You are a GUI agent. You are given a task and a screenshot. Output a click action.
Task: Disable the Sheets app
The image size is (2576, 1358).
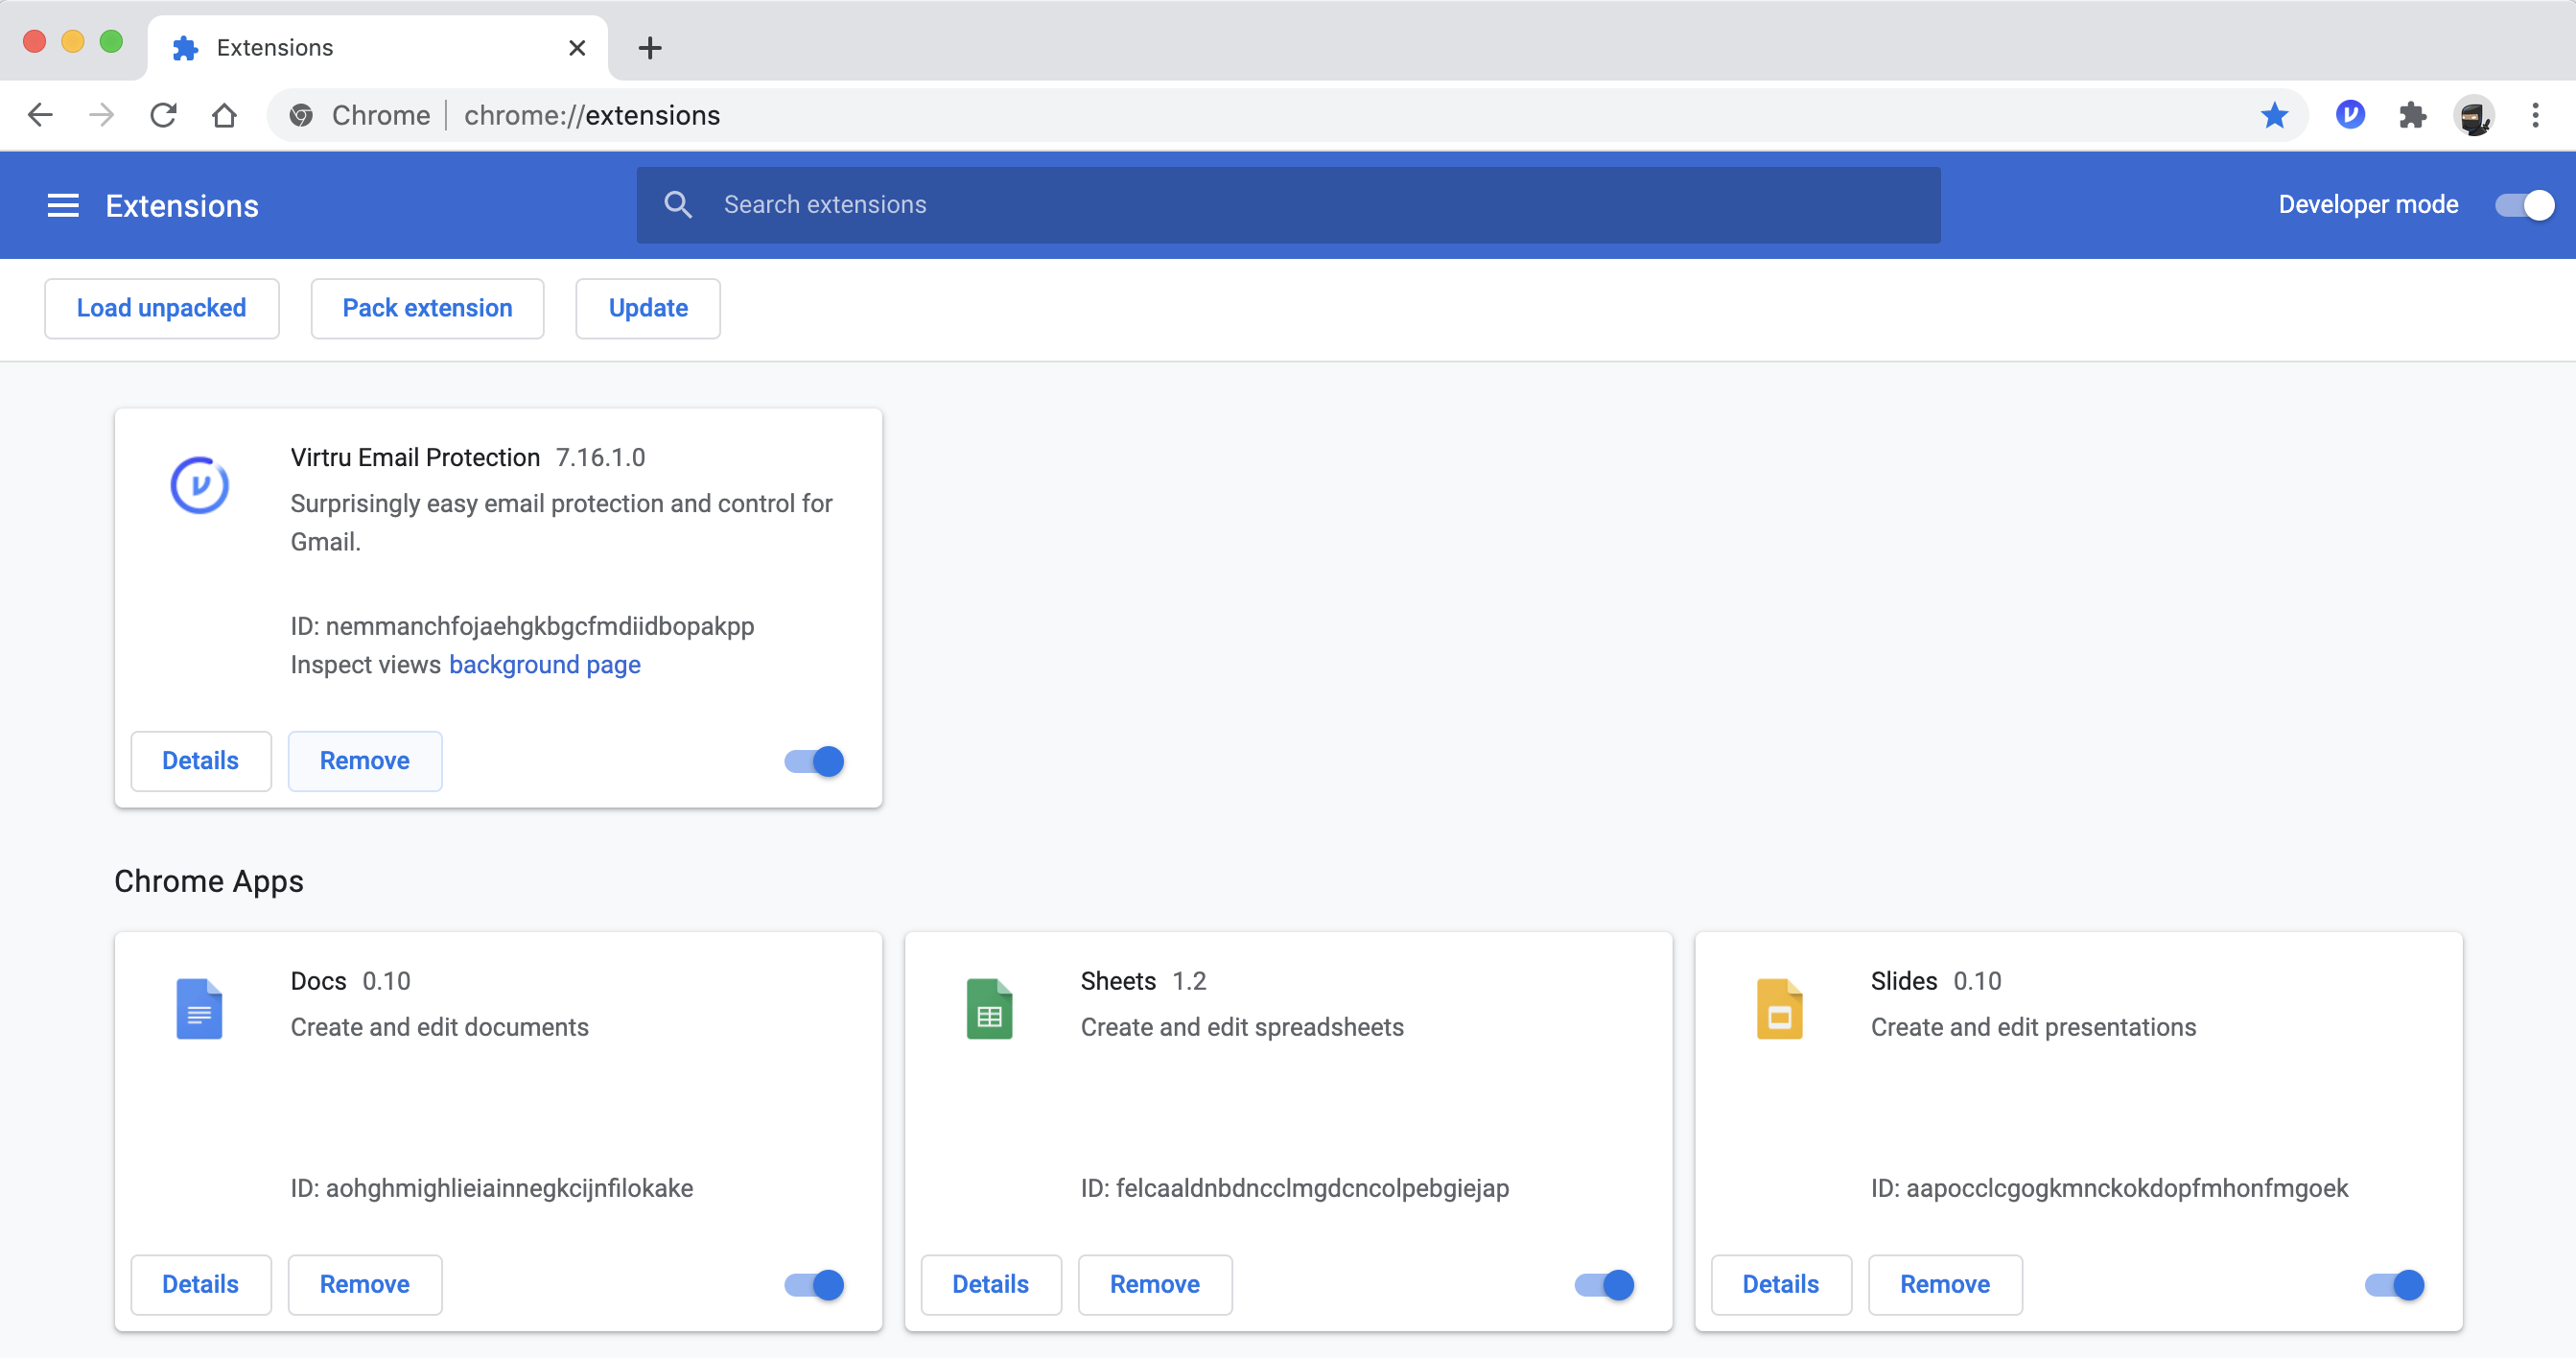pos(1604,1284)
